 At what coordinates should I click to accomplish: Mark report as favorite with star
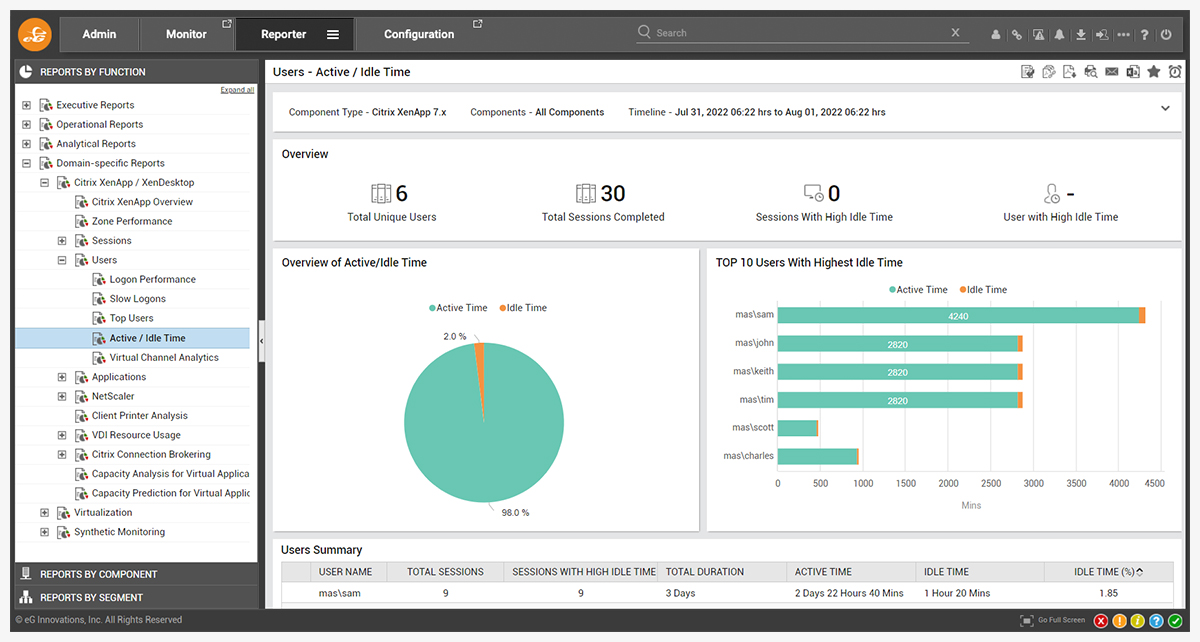[x=1154, y=72]
